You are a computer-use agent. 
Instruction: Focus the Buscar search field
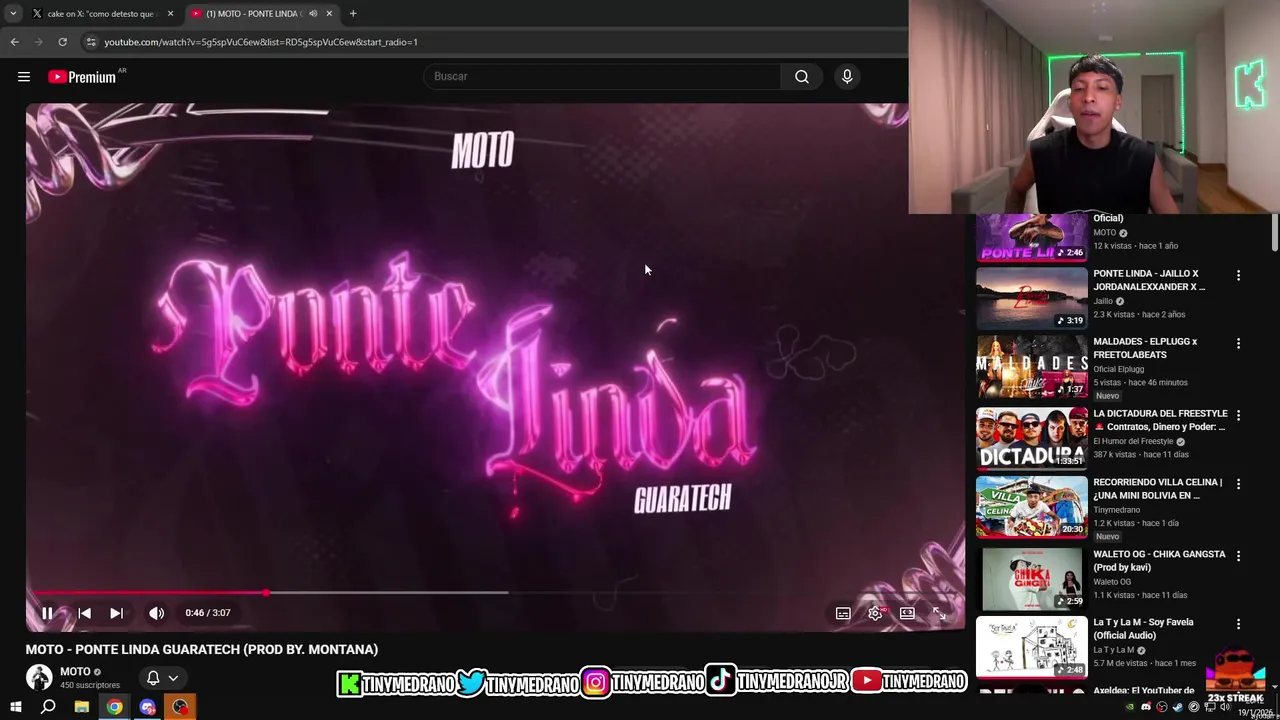tap(603, 76)
